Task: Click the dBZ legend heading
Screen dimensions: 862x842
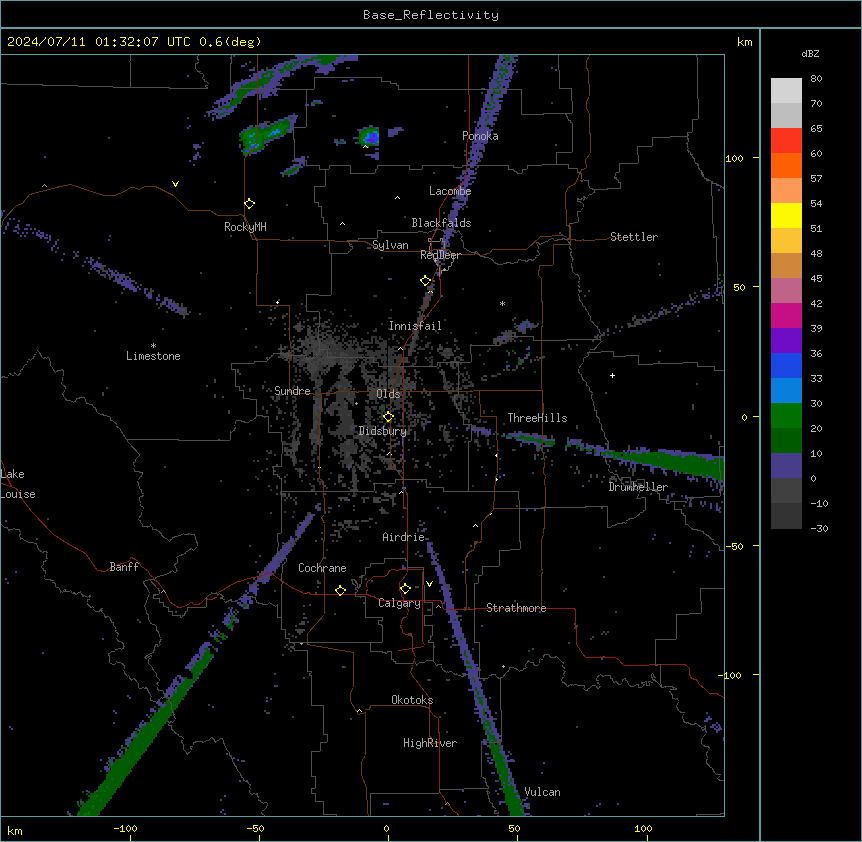Action: coord(810,54)
